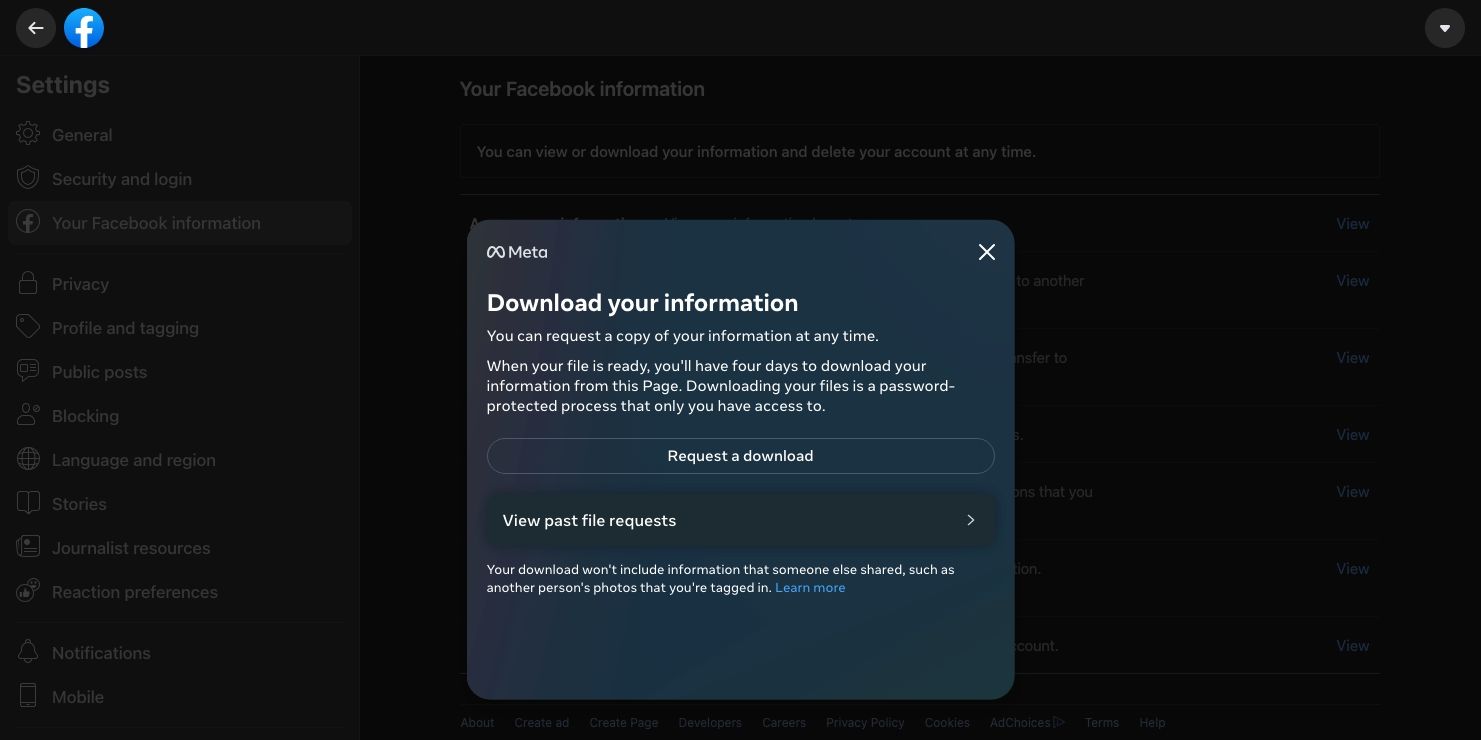
Task: Open Language and region via the globe icon
Action: coord(28,460)
